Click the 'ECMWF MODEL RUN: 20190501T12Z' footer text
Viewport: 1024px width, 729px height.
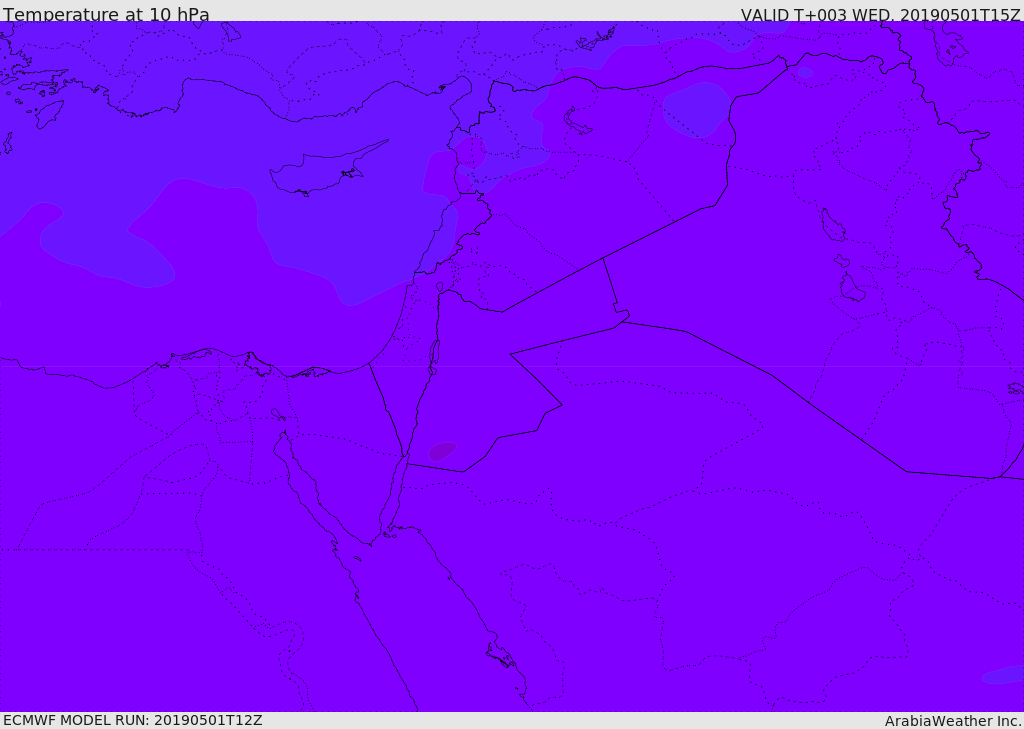133,720
